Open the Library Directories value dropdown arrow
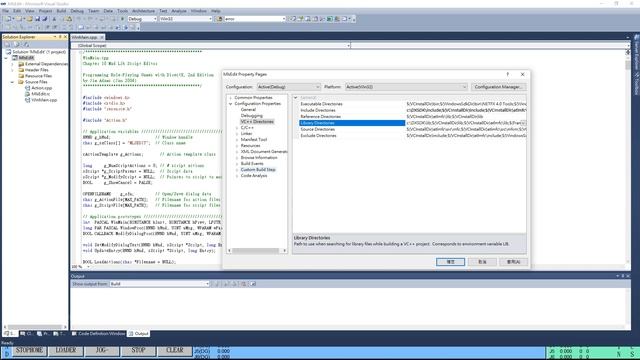 coord(523,123)
